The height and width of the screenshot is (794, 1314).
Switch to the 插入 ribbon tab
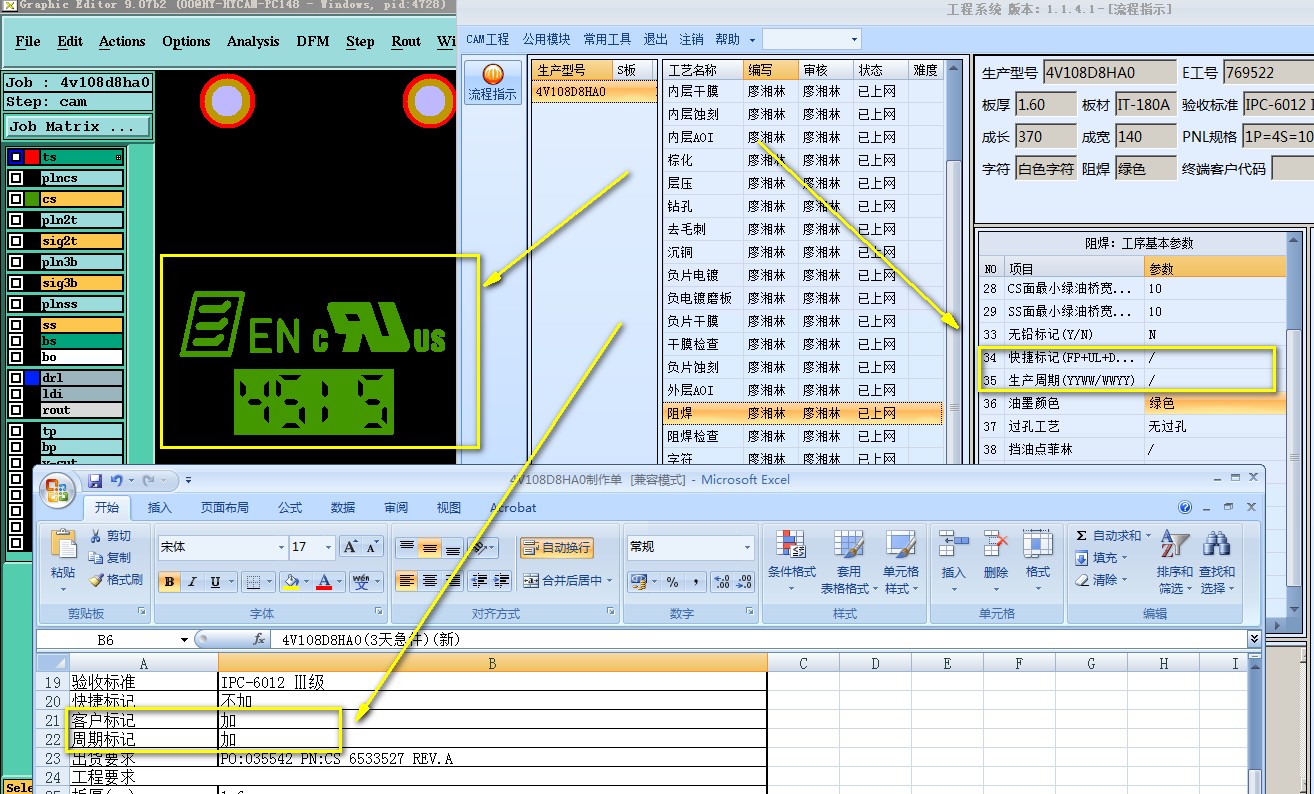pos(159,508)
